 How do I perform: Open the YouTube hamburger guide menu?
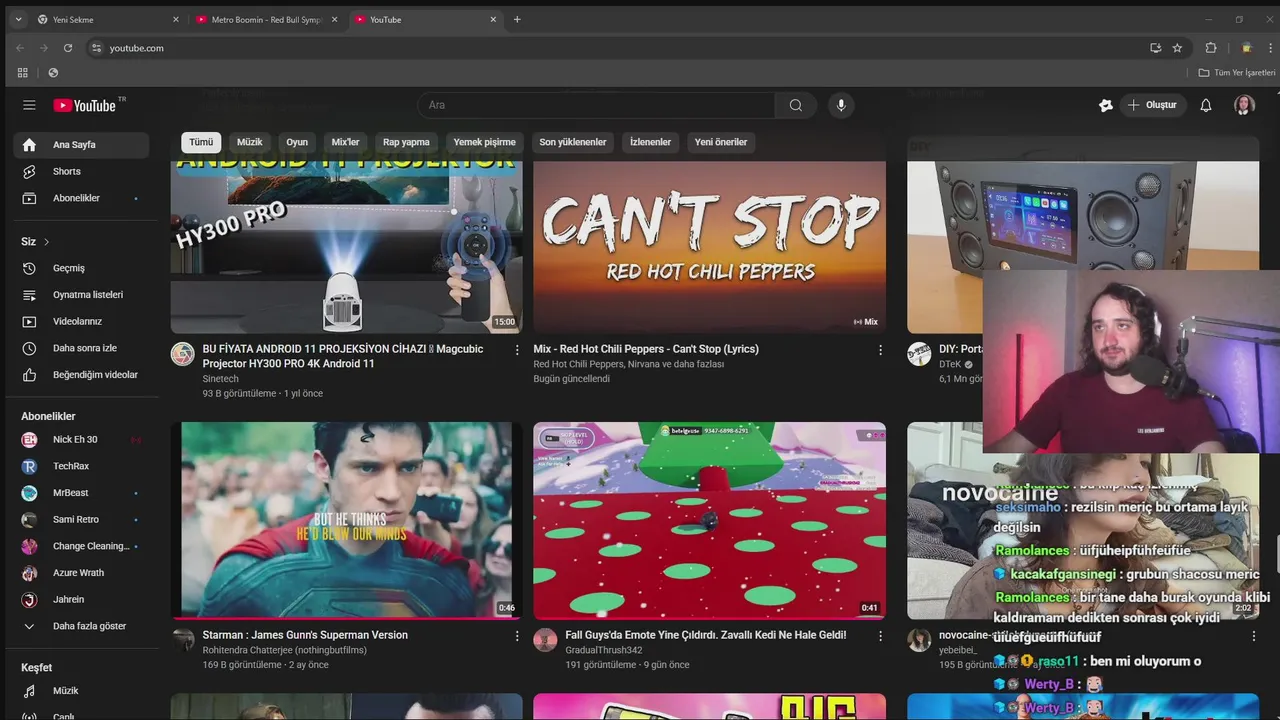[x=29, y=105]
